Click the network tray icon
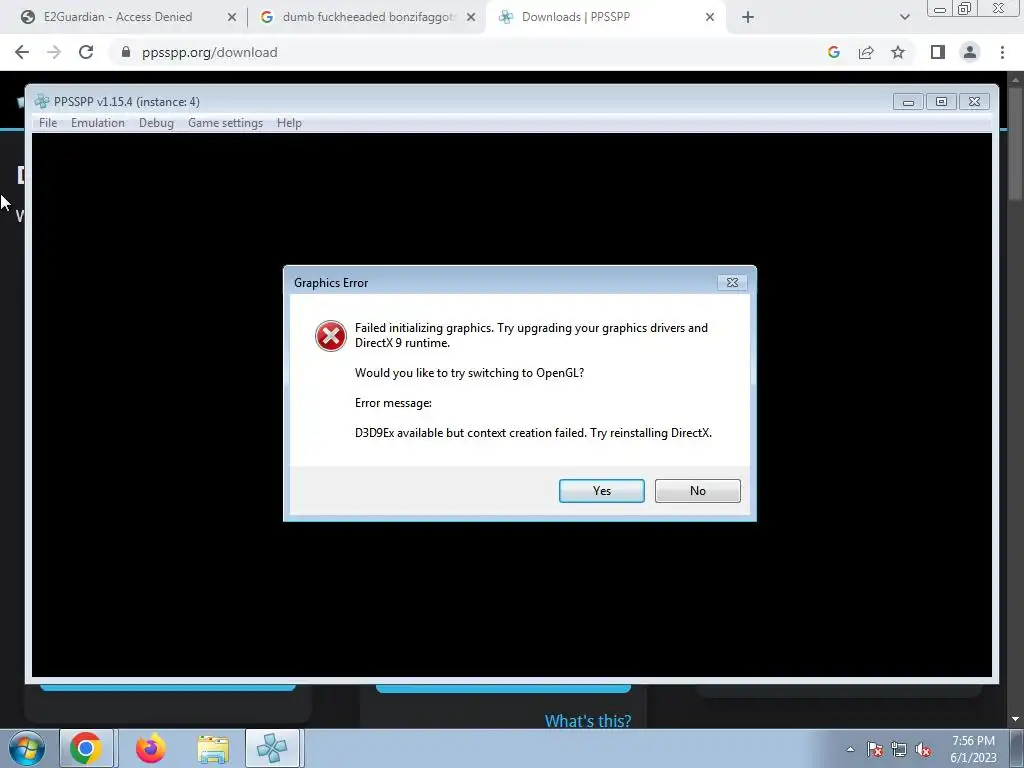 pyautogui.click(x=899, y=750)
